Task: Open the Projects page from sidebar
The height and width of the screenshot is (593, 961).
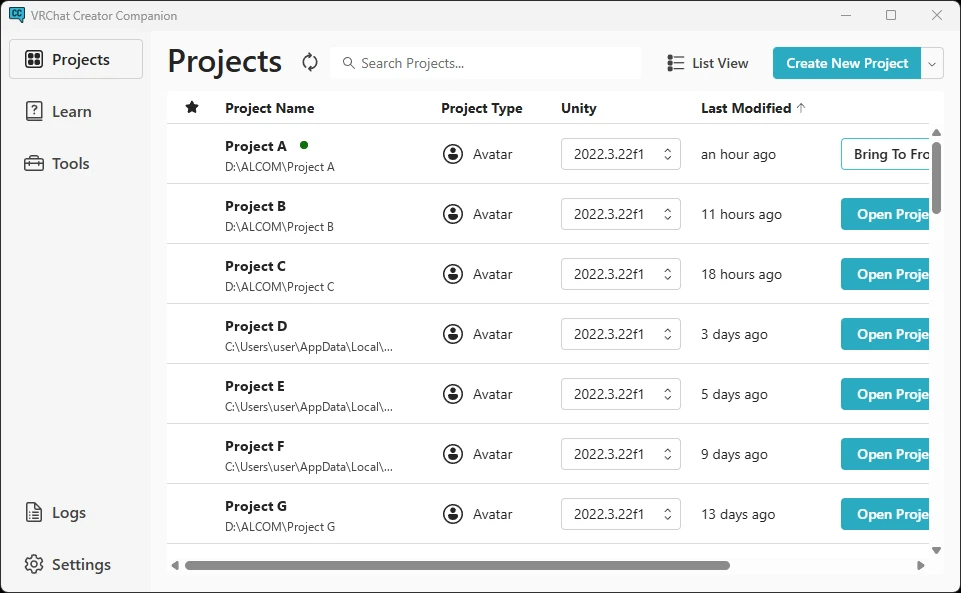Action: pyautogui.click(x=76, y=59)
